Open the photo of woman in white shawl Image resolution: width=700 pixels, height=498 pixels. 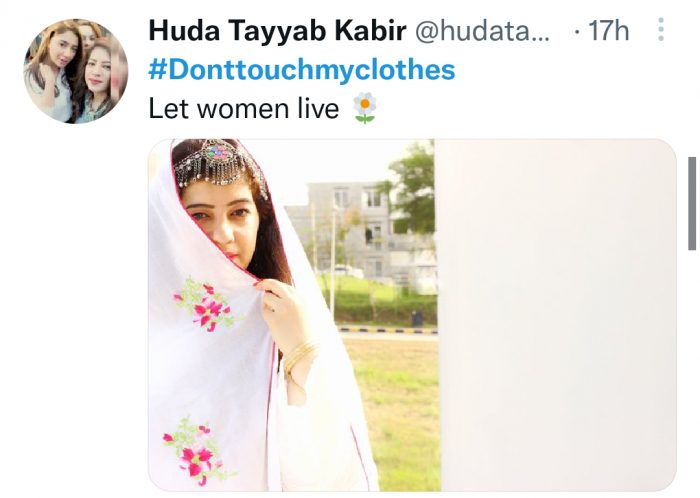coord(293,315)
